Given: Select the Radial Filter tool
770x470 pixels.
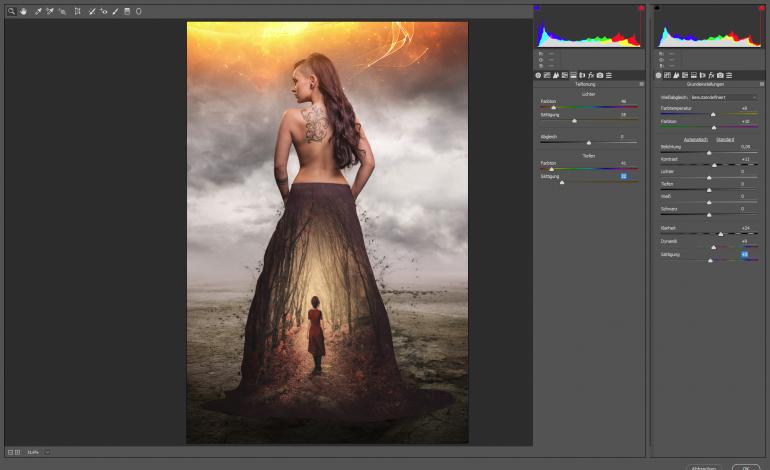Looking at the screenshot, I should tap(138, 11).
